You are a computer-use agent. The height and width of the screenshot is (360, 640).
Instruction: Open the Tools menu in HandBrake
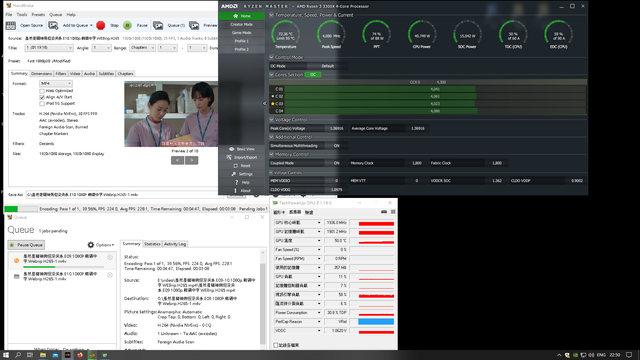(22, 15)
